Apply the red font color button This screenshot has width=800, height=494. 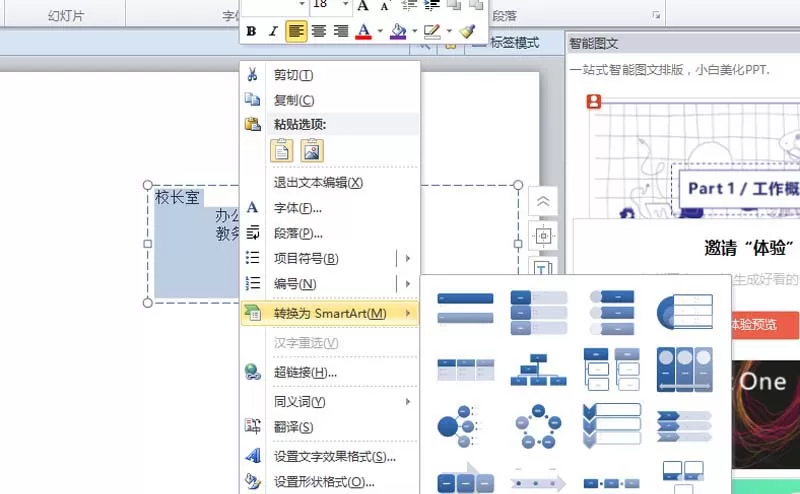[363, 31]
